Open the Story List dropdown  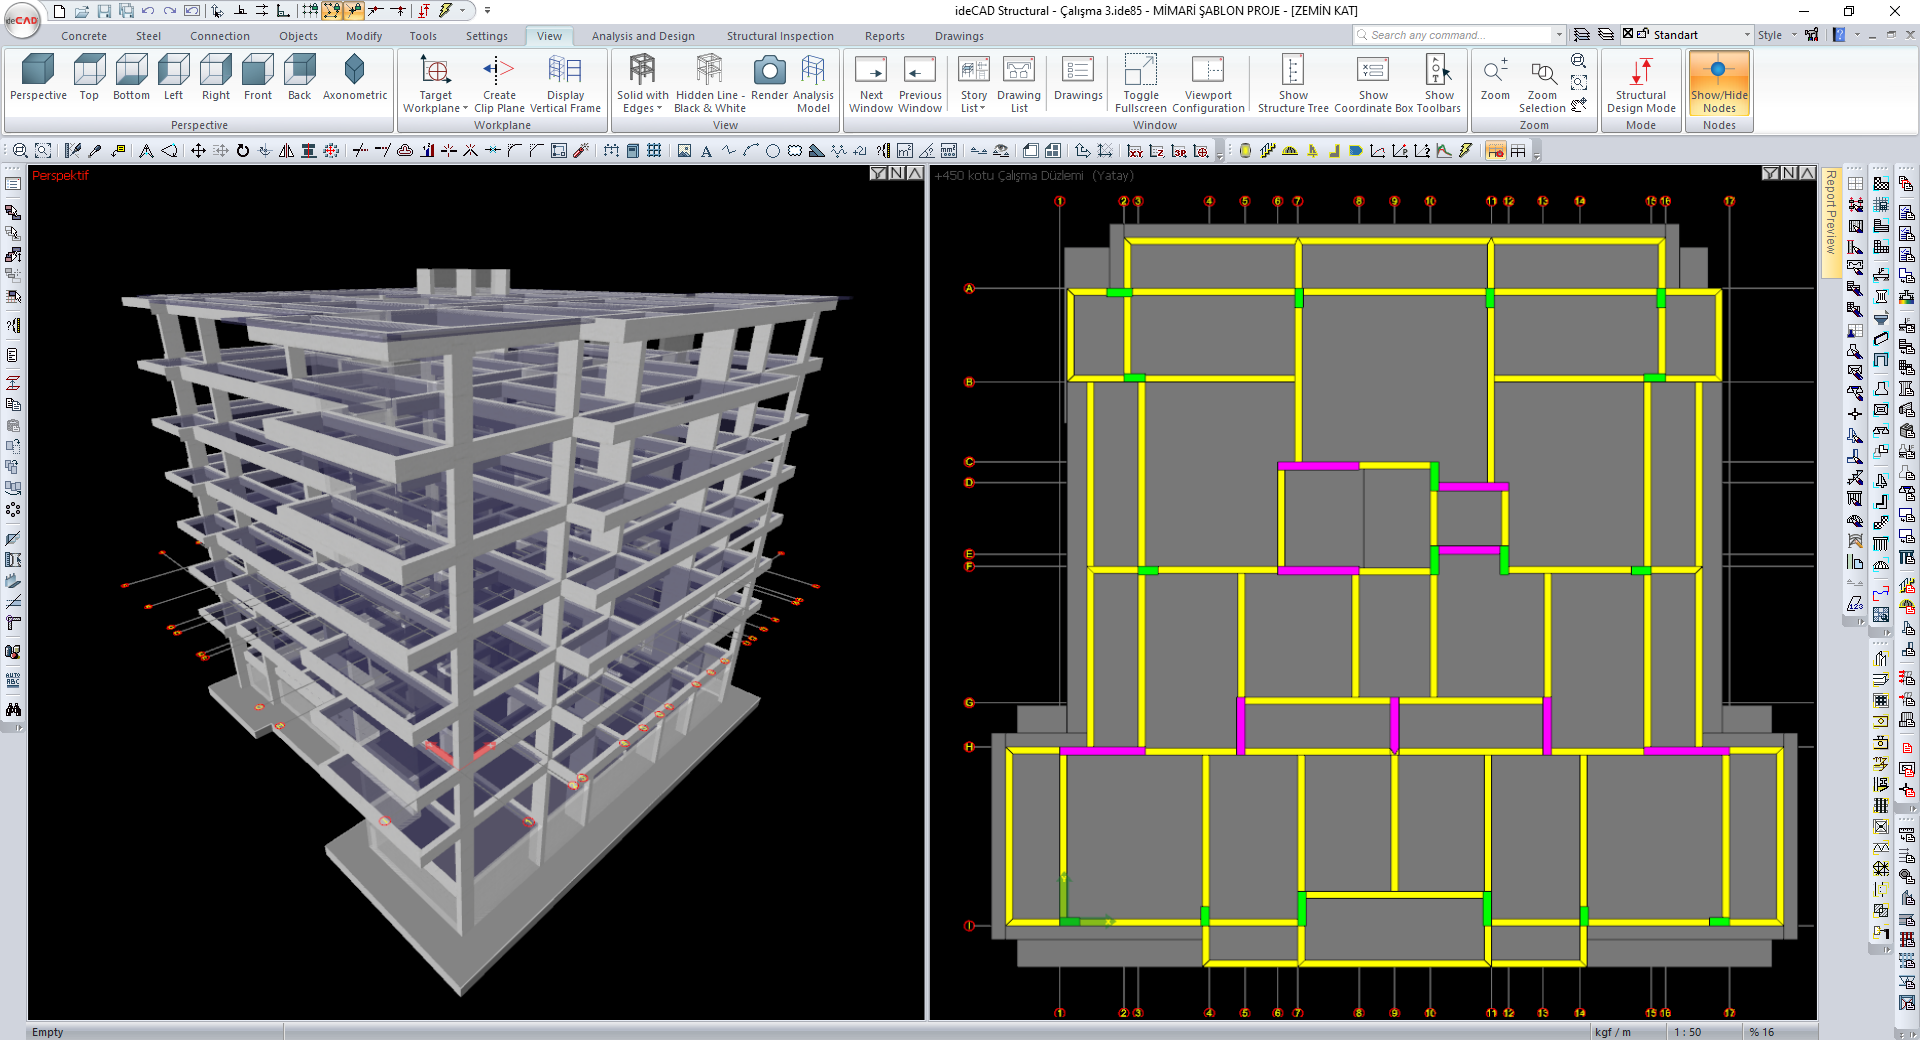pos(973,84)
